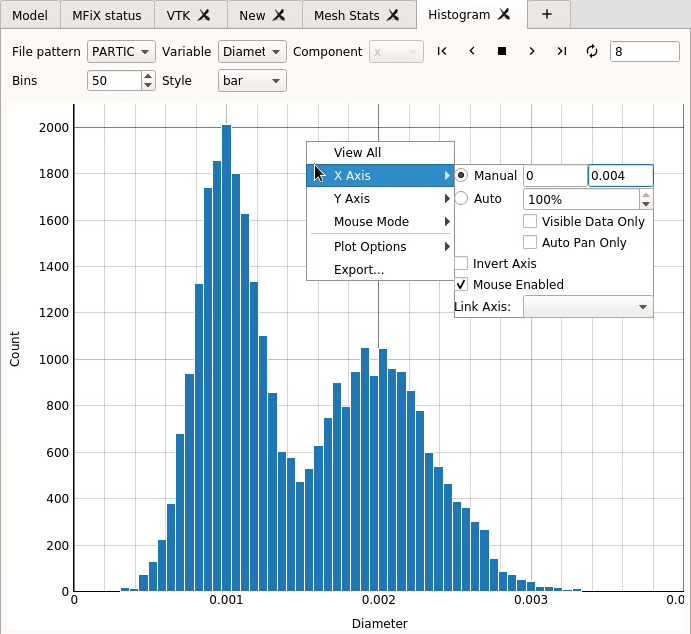Click the manual X axis maximum field
This screenshot has width=691, height=634.
tap(620, 176)
